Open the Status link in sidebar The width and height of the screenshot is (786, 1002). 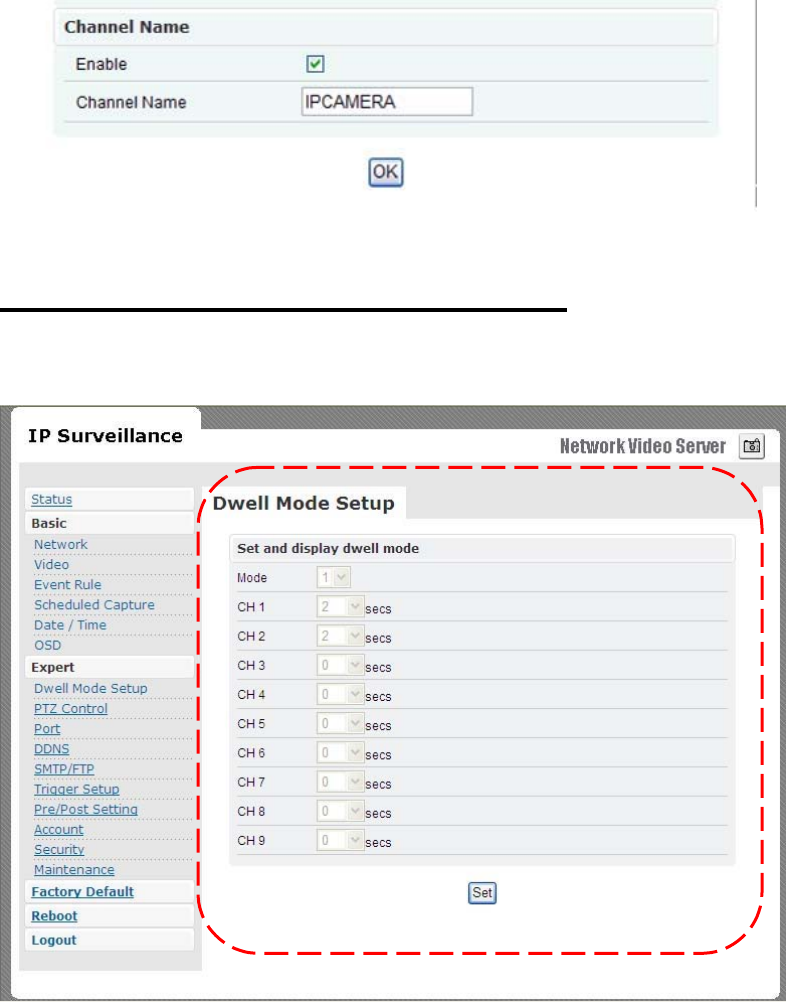[x=52, y=499]
